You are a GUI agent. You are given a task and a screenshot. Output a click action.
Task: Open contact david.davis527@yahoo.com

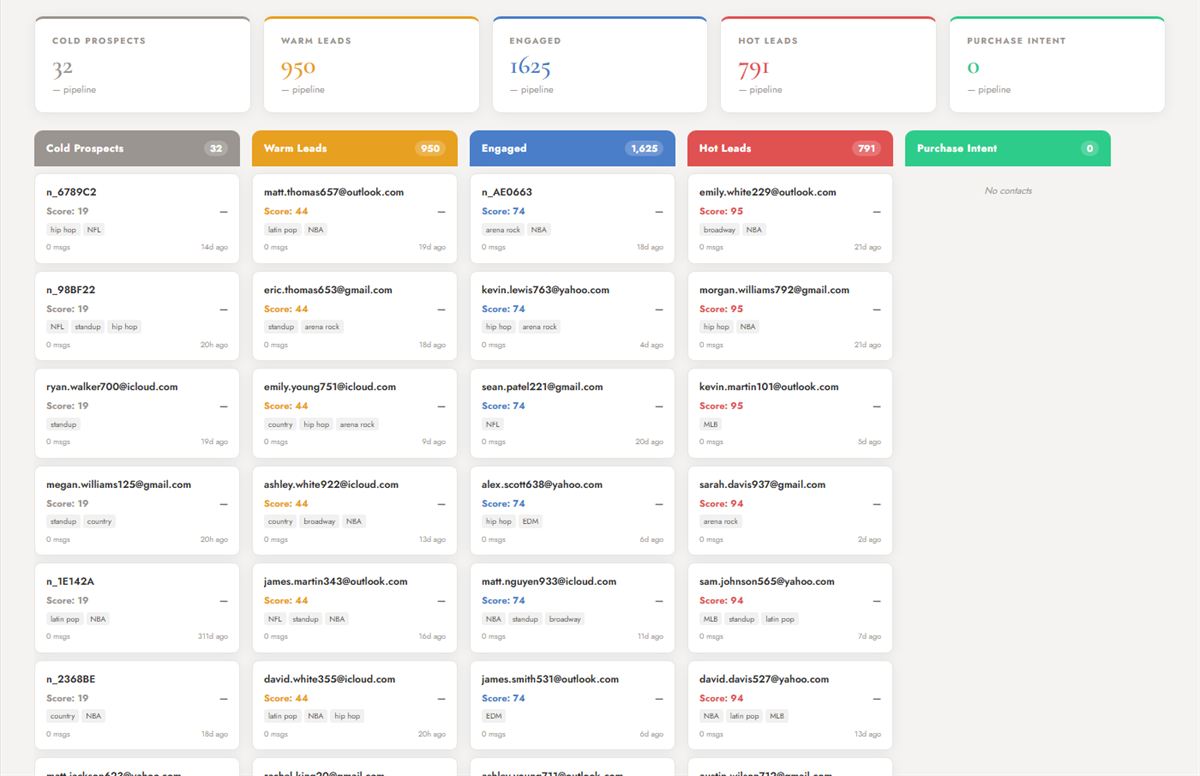click(790, 705)
